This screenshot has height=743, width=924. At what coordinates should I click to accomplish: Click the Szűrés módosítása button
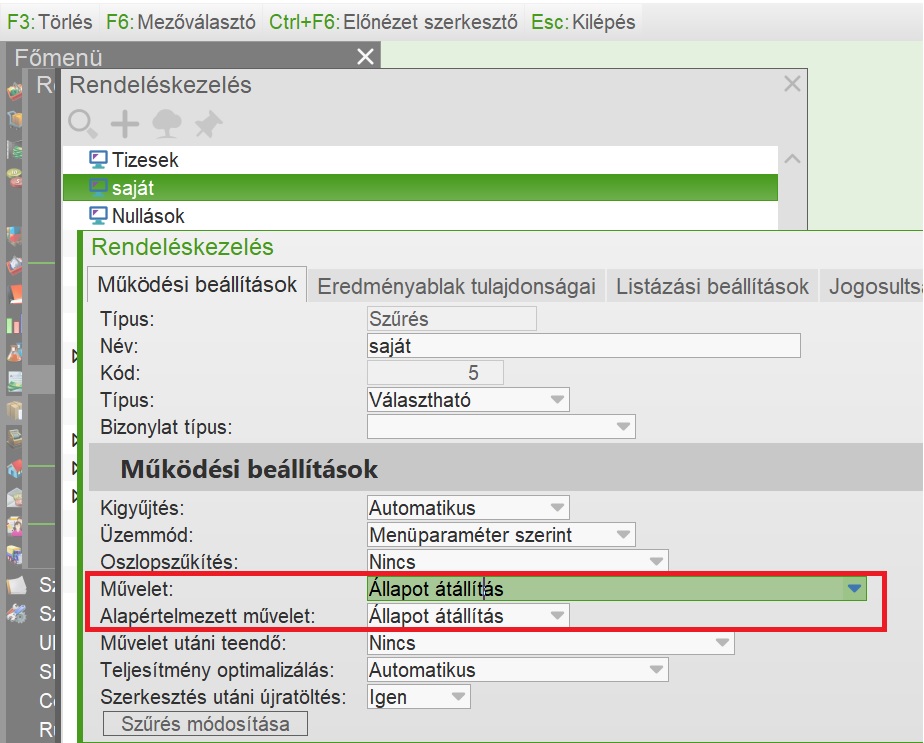[x=205, y=724]
